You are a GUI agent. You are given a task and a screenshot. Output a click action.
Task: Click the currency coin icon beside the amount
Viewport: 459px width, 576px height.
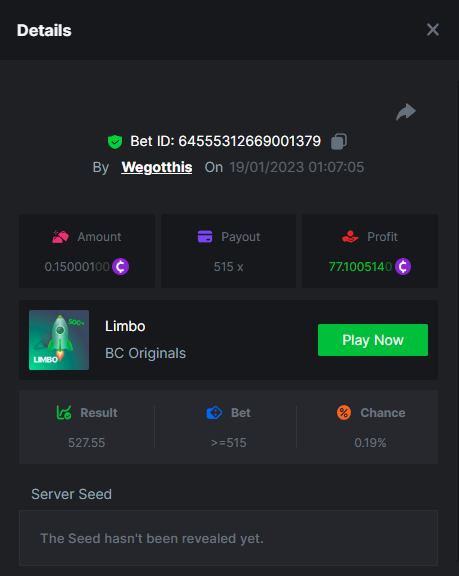(120, 266)
